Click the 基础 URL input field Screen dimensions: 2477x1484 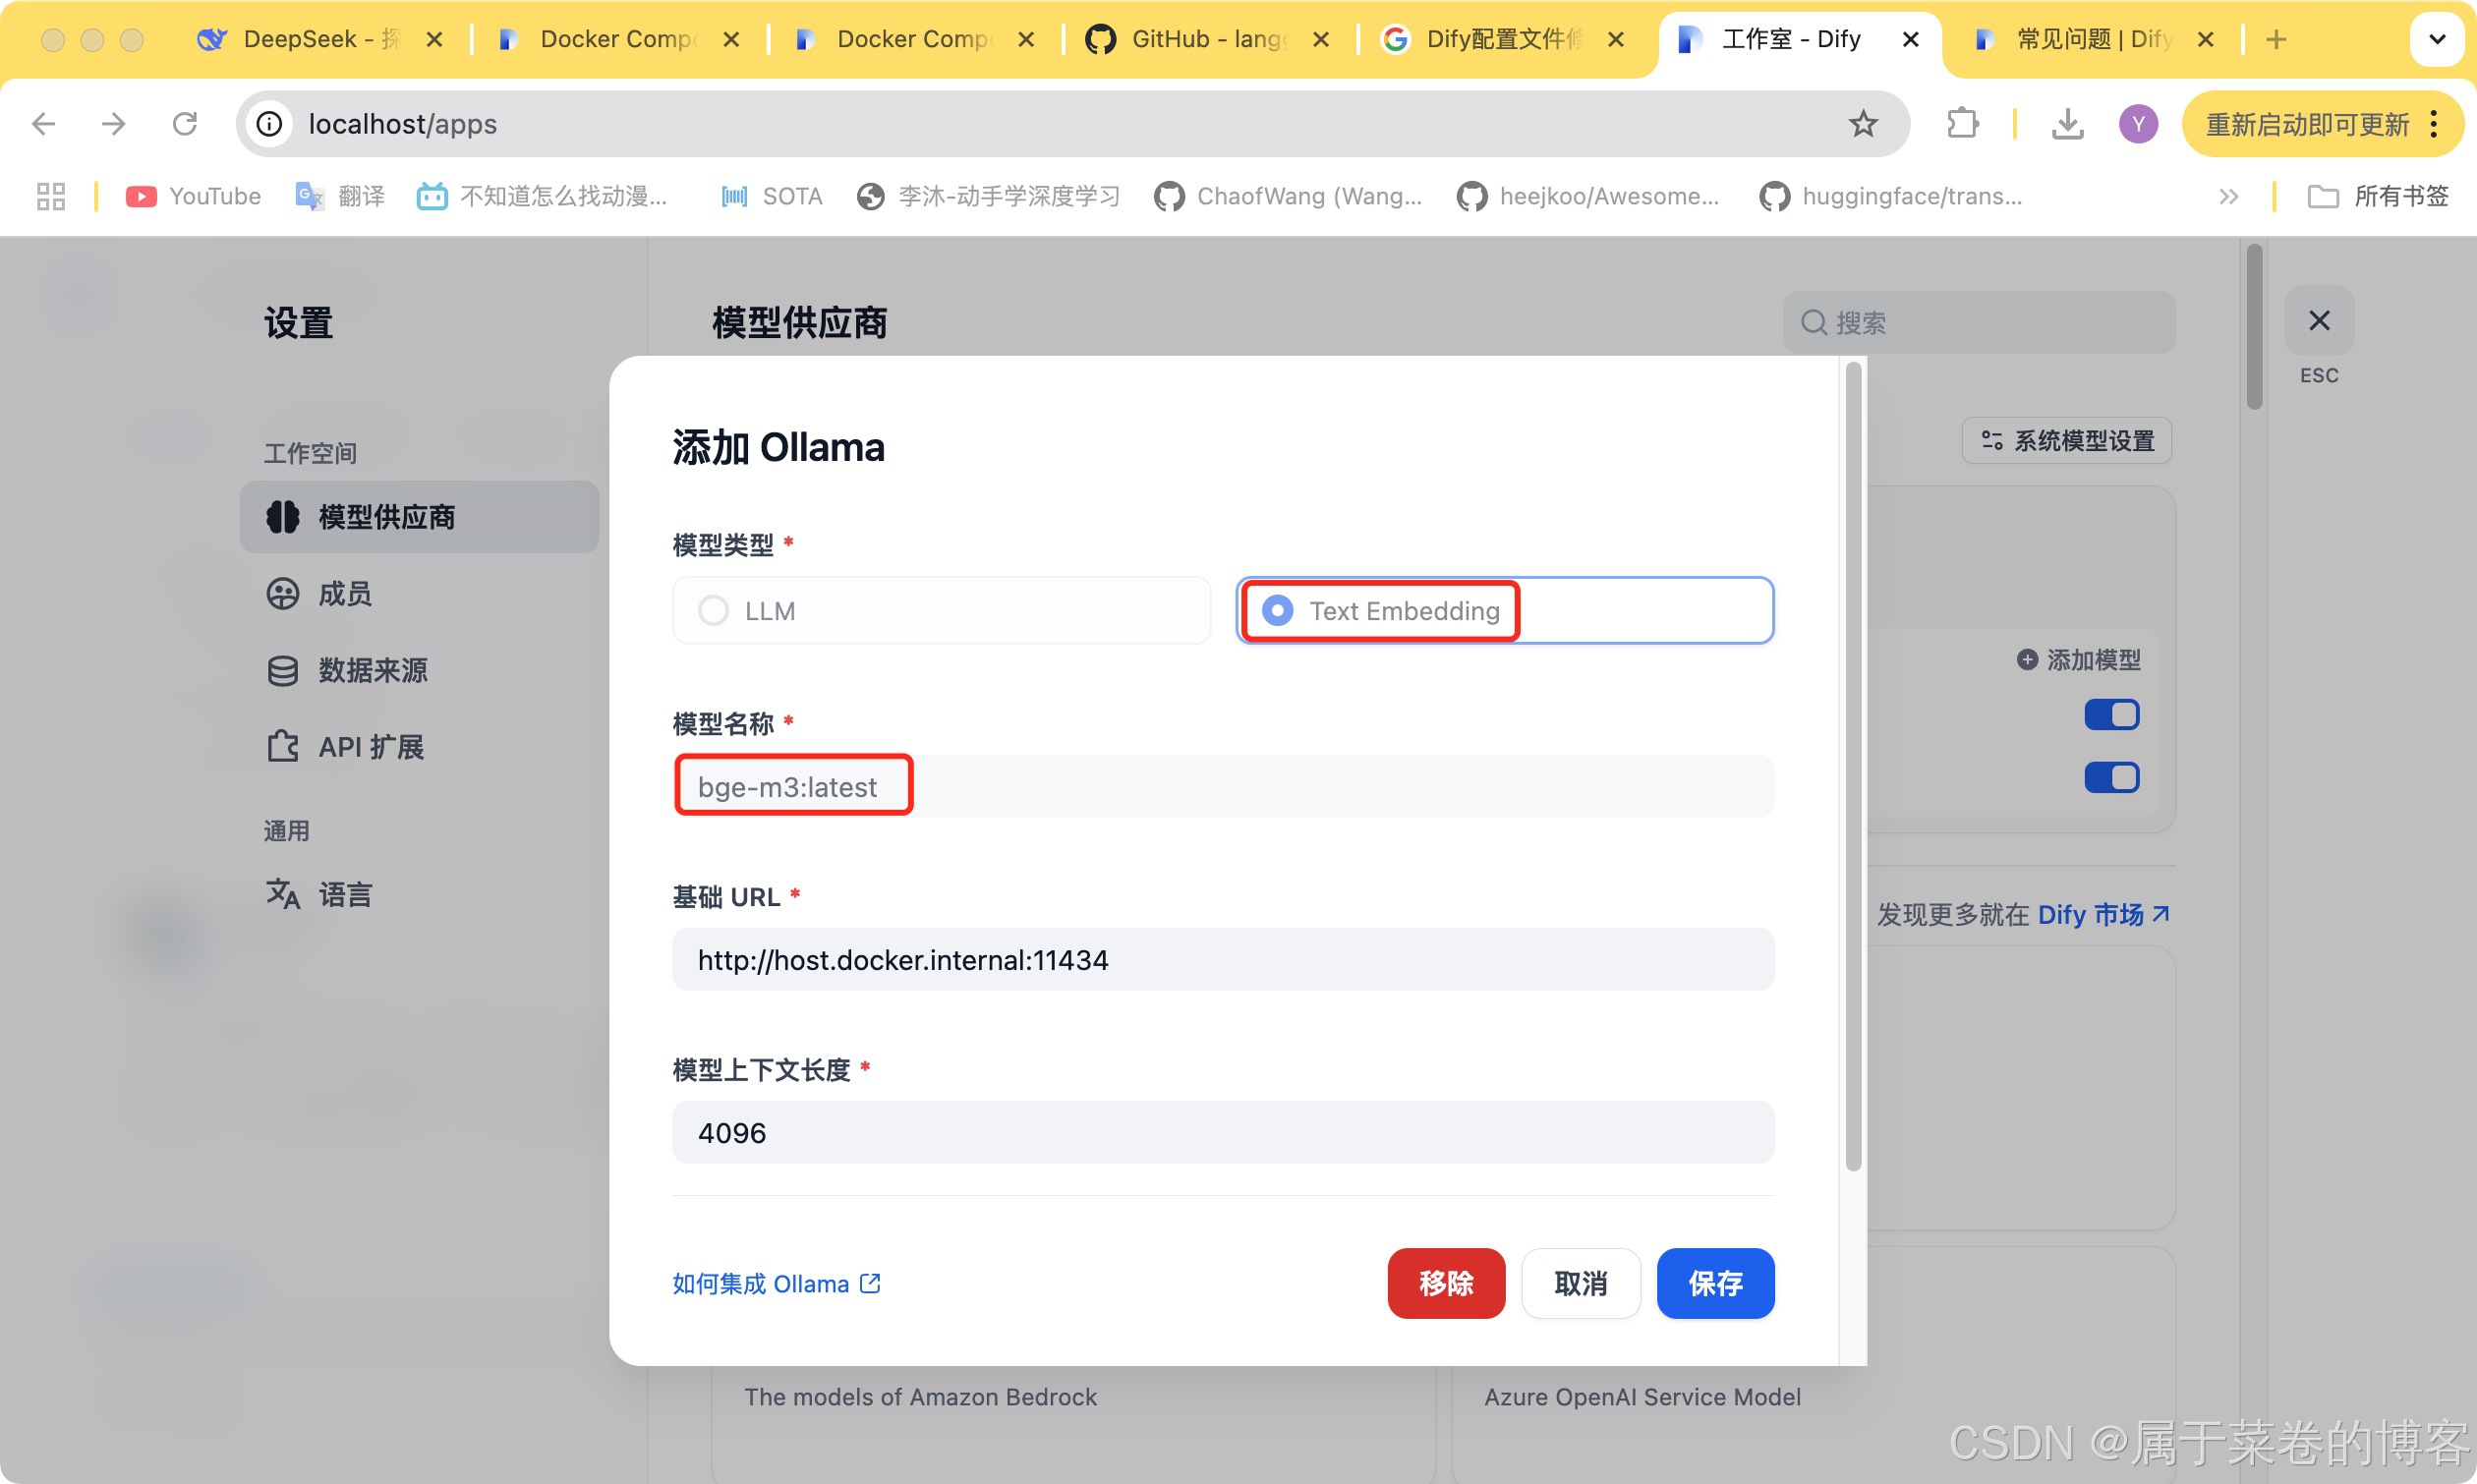pos(1222,960)
